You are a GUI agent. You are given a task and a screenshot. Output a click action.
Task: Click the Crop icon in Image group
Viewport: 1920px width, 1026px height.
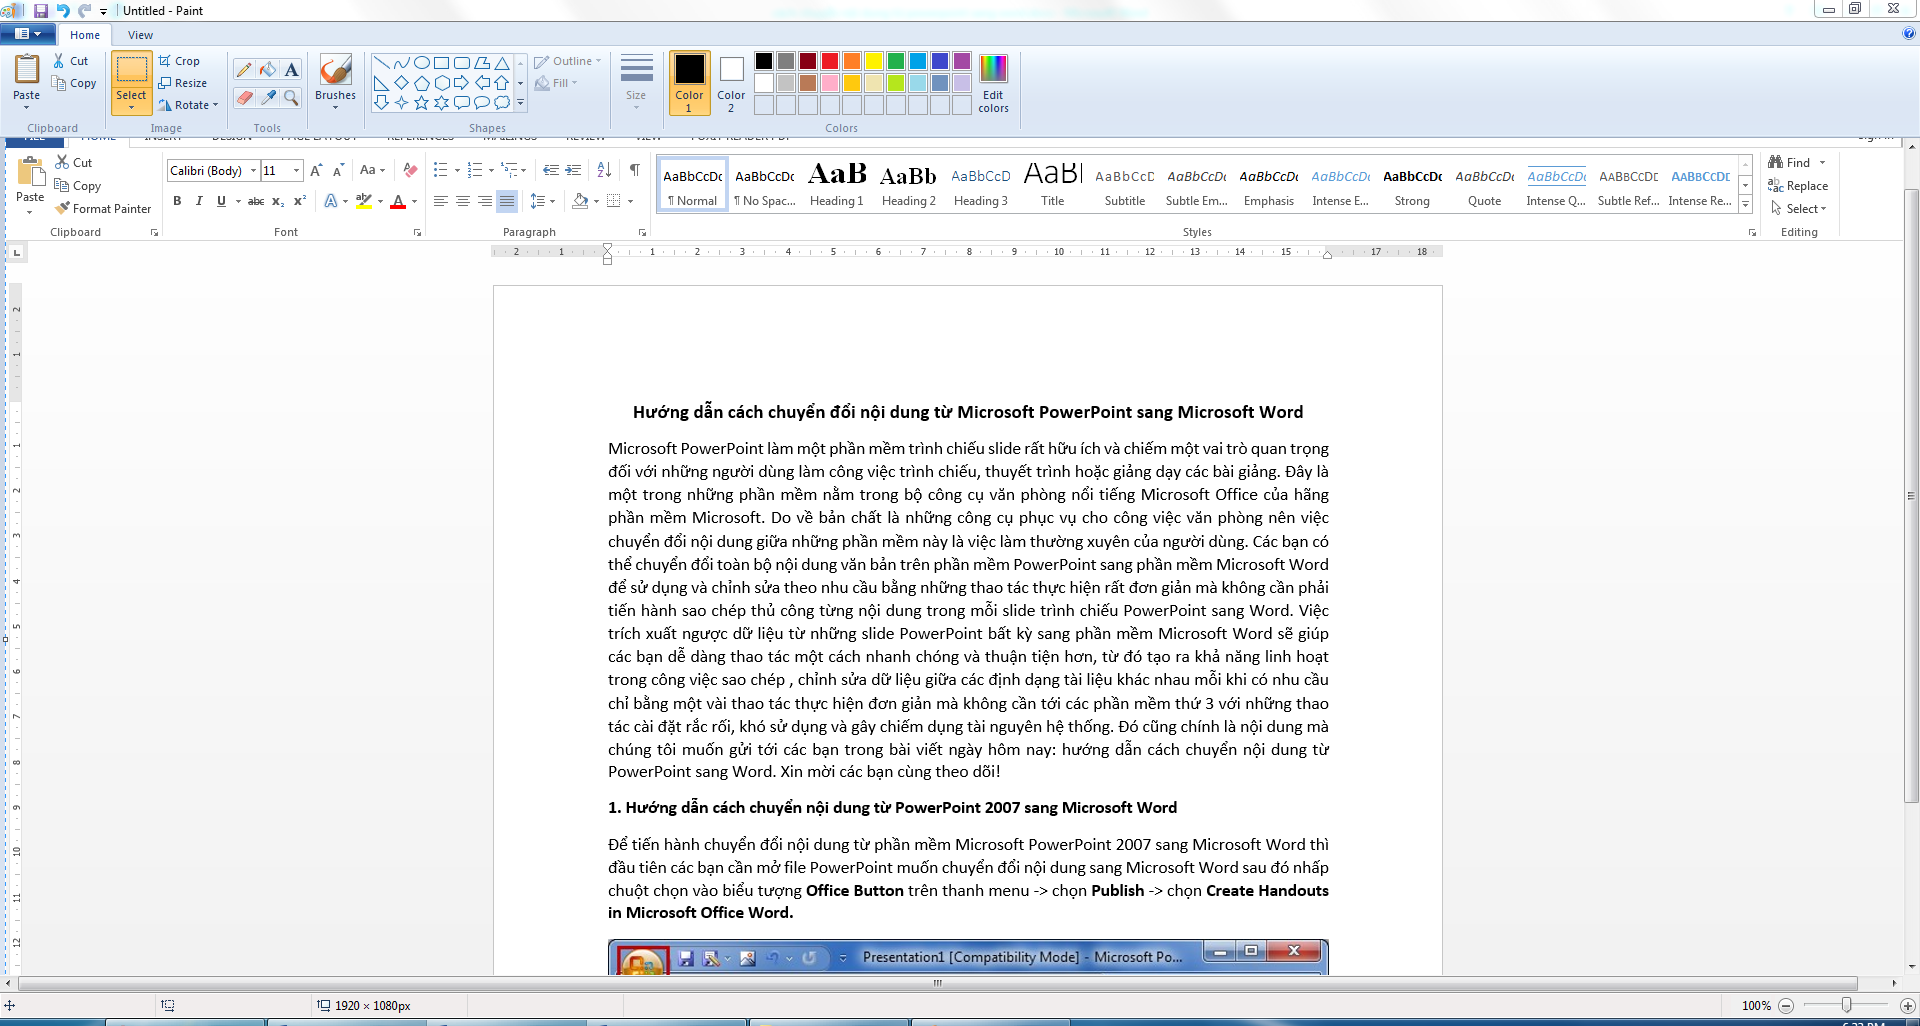(165, 61)
